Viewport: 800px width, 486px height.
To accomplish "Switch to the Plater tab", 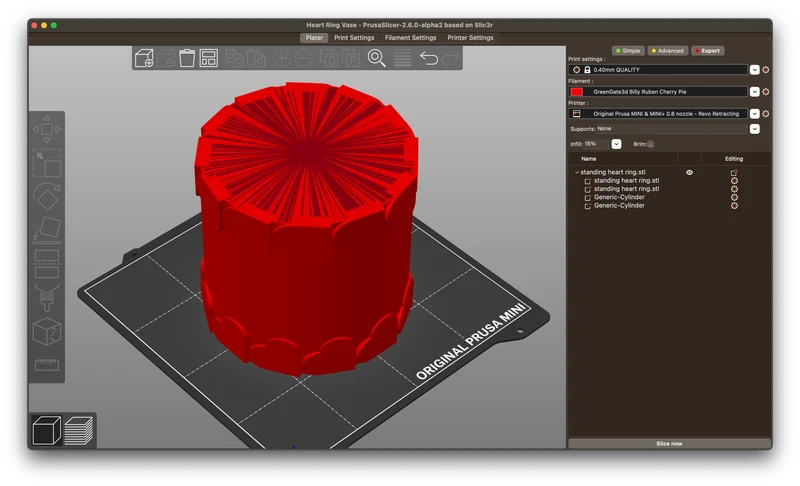I will tap(314, 38).
